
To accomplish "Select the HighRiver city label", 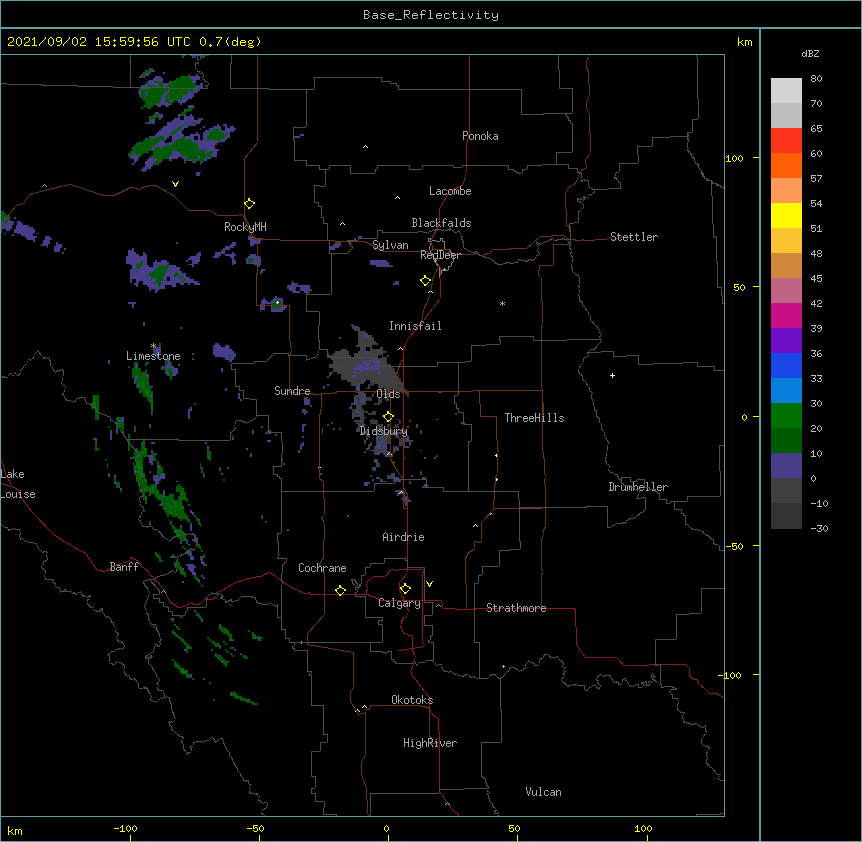I will [x=430, y=743].
